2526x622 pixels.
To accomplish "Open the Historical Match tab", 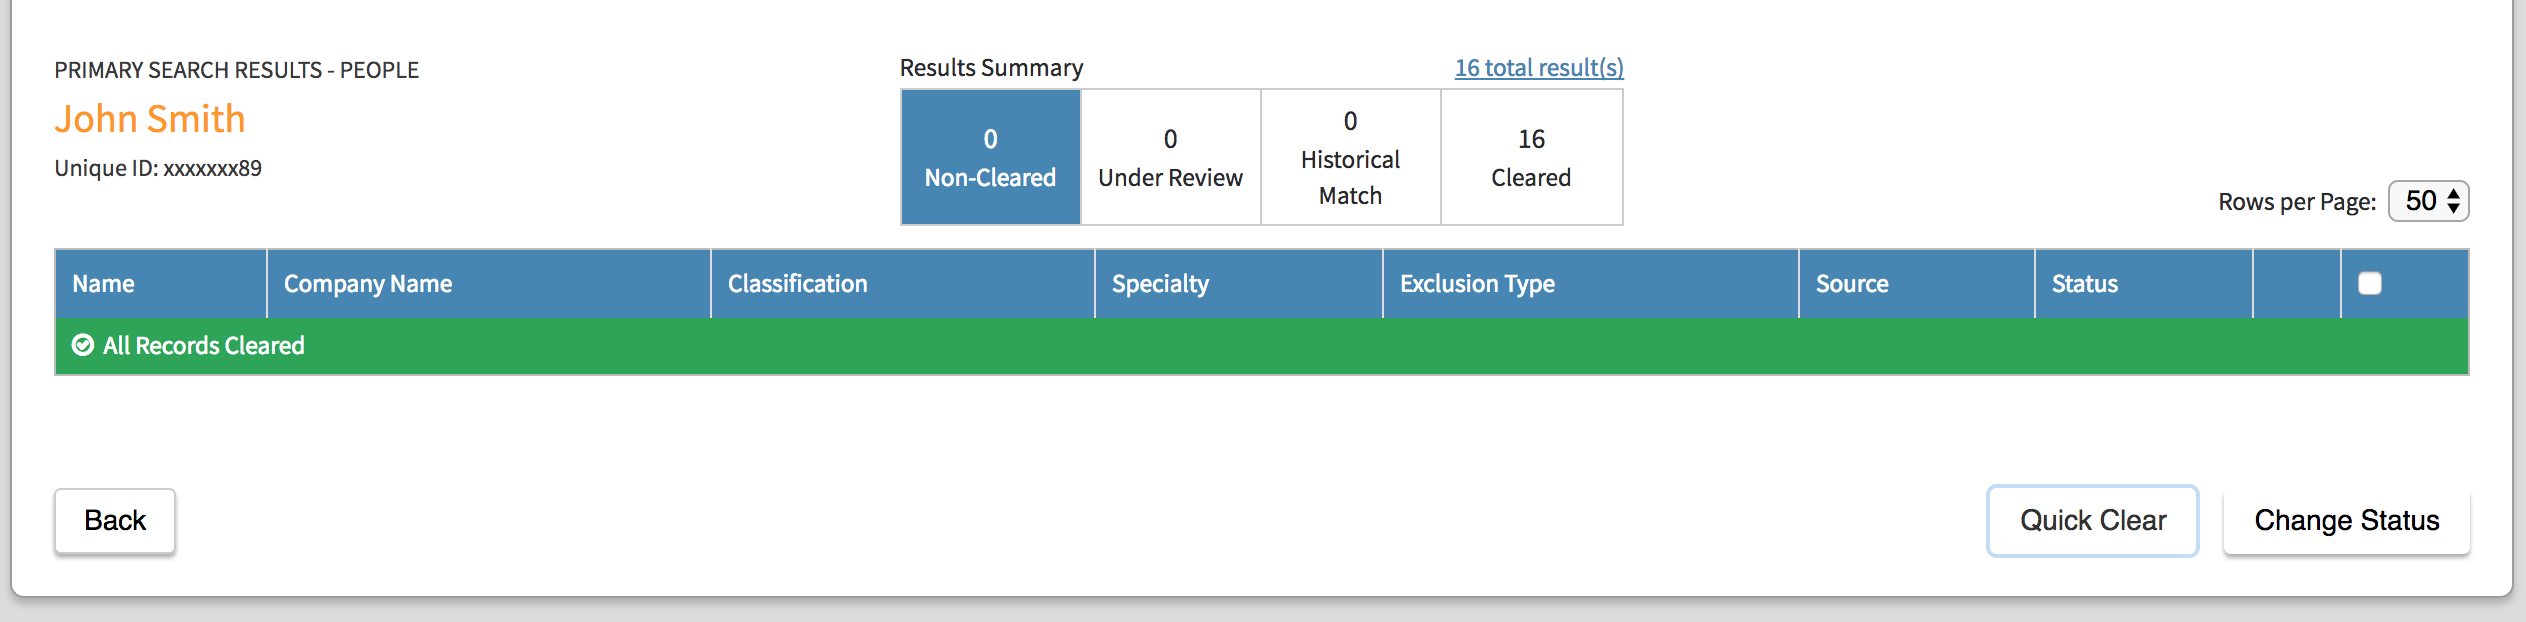I will (x=1350, y=158).
